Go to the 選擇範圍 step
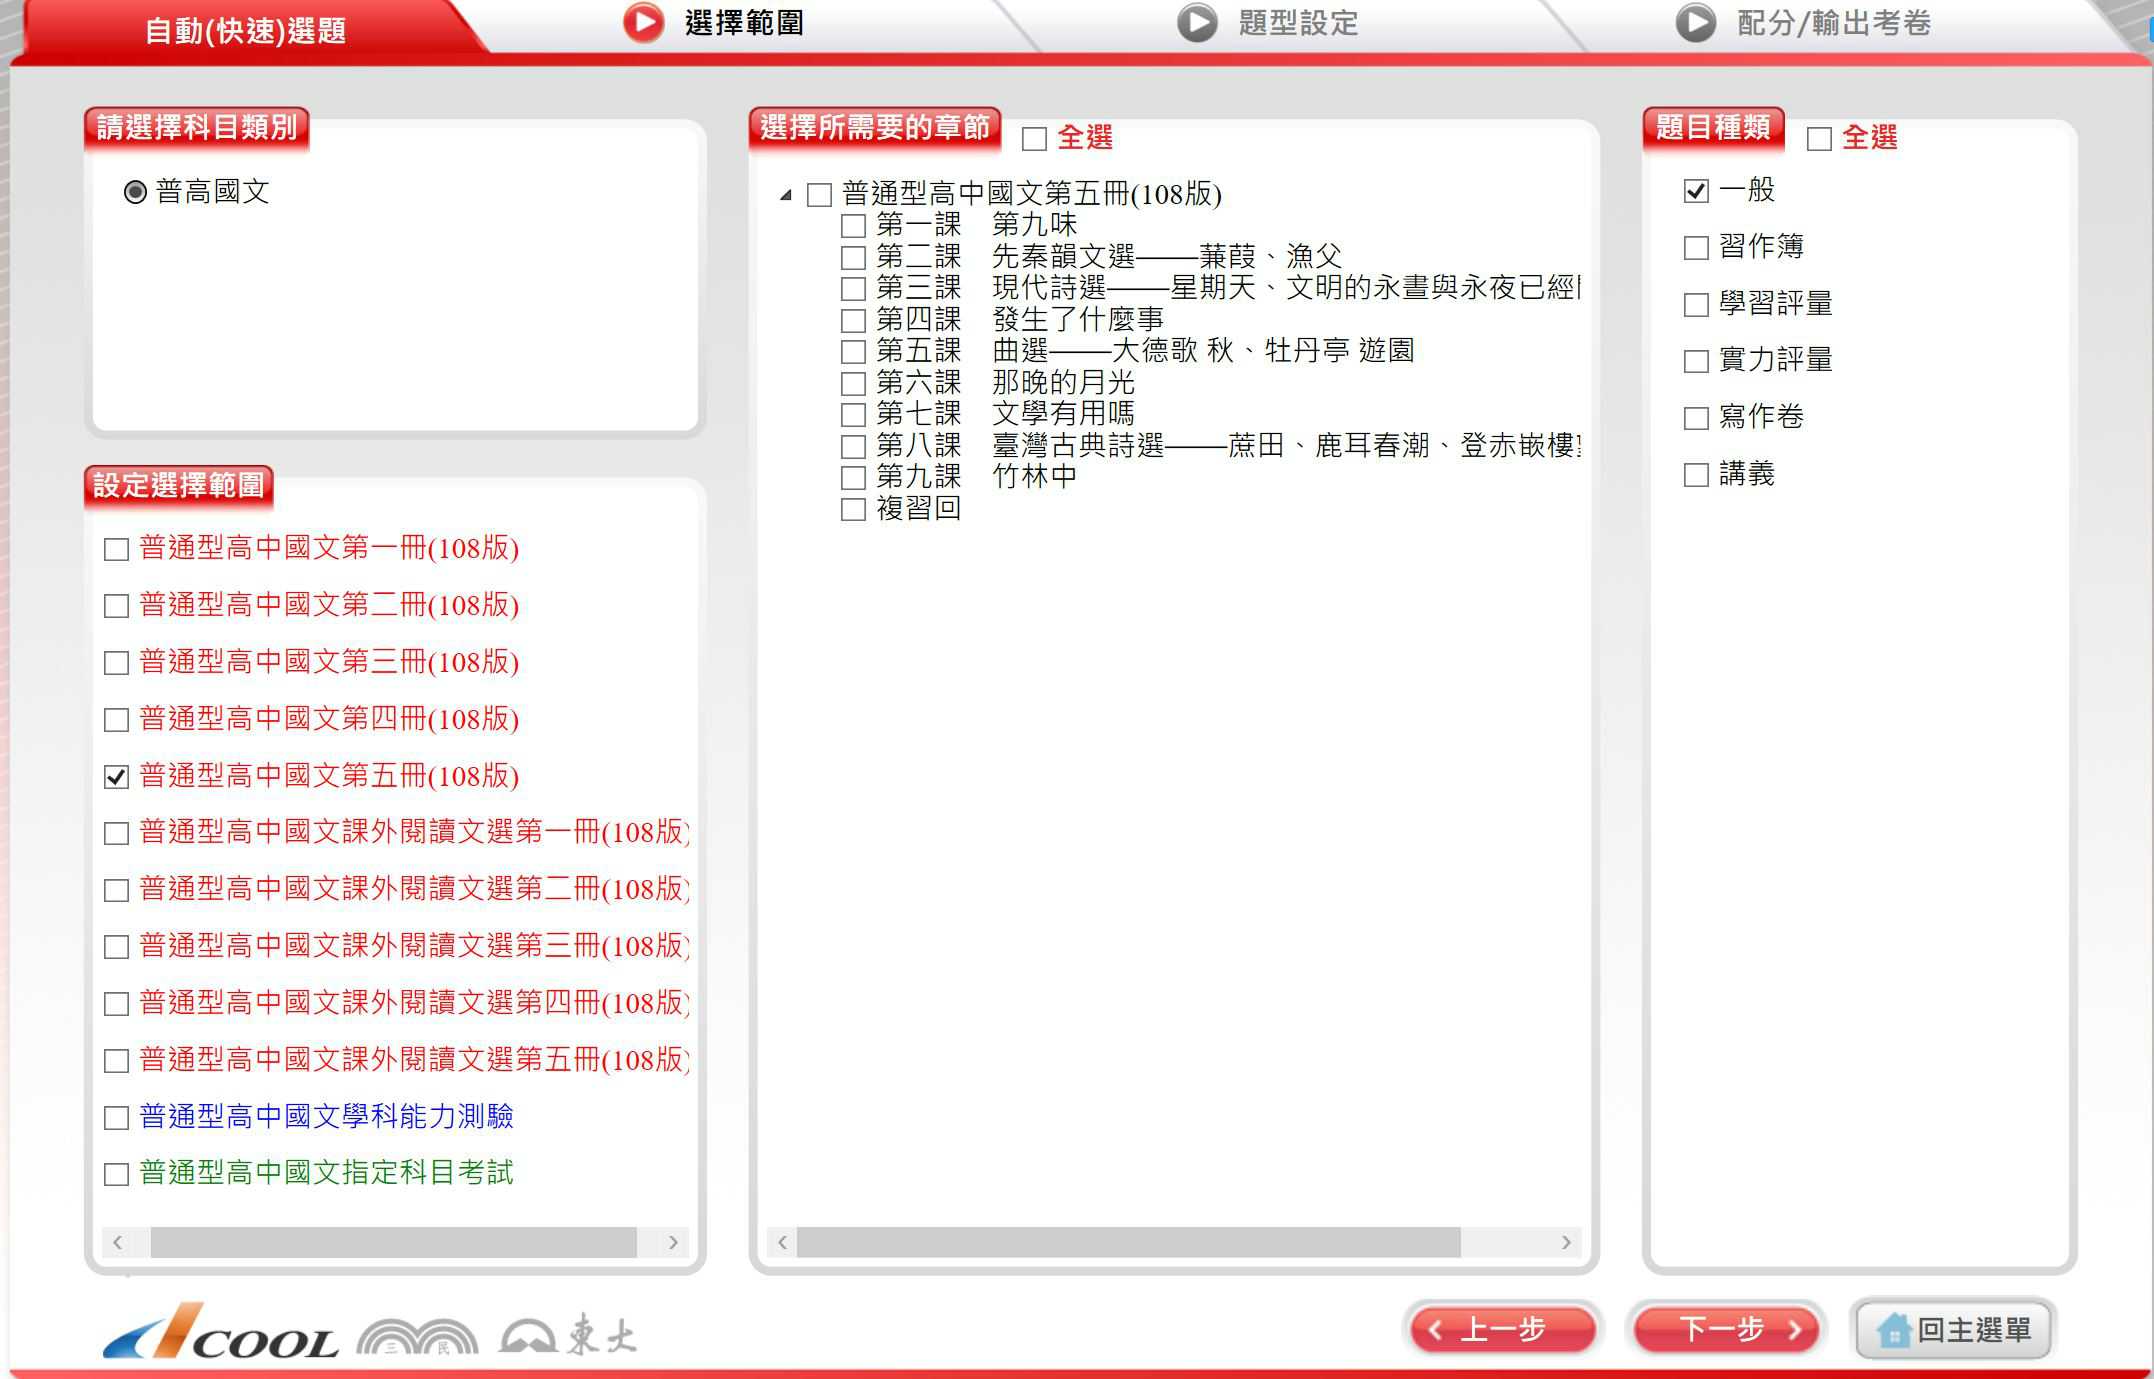This screenshot has height=1379, width=2154. click(x=744, y=23)
